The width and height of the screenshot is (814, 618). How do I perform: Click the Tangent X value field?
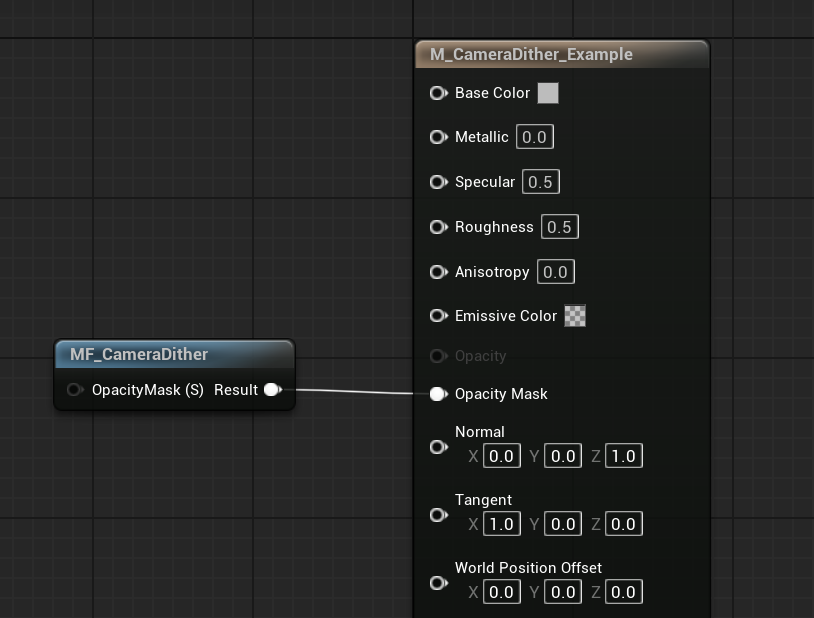pyautogui.click(x=501, y=524)
